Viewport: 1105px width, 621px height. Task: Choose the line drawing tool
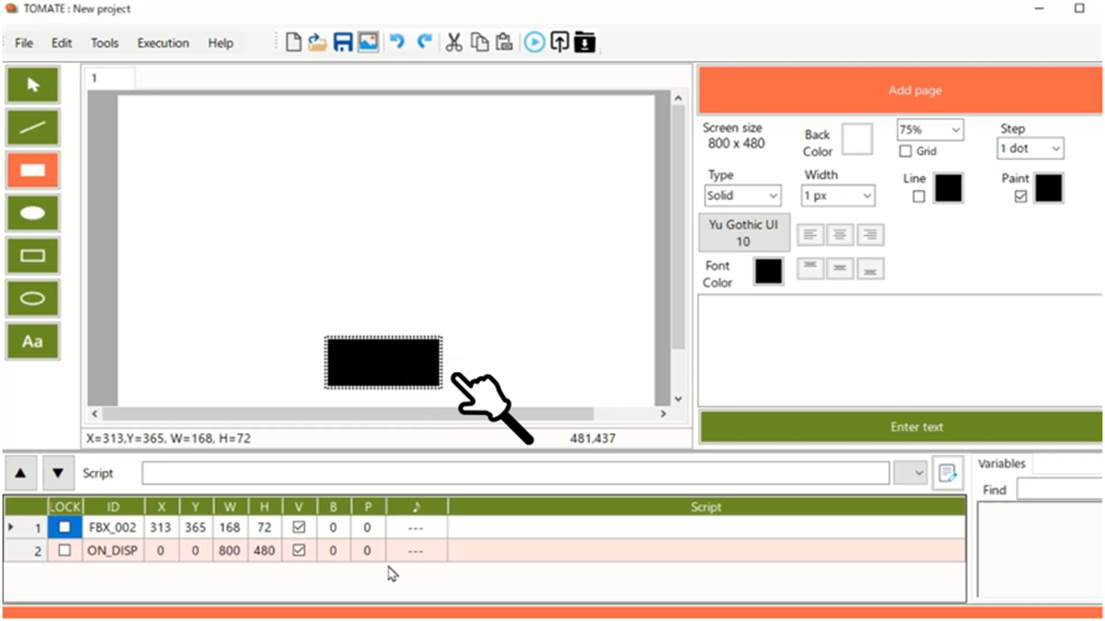coord(32,128)
